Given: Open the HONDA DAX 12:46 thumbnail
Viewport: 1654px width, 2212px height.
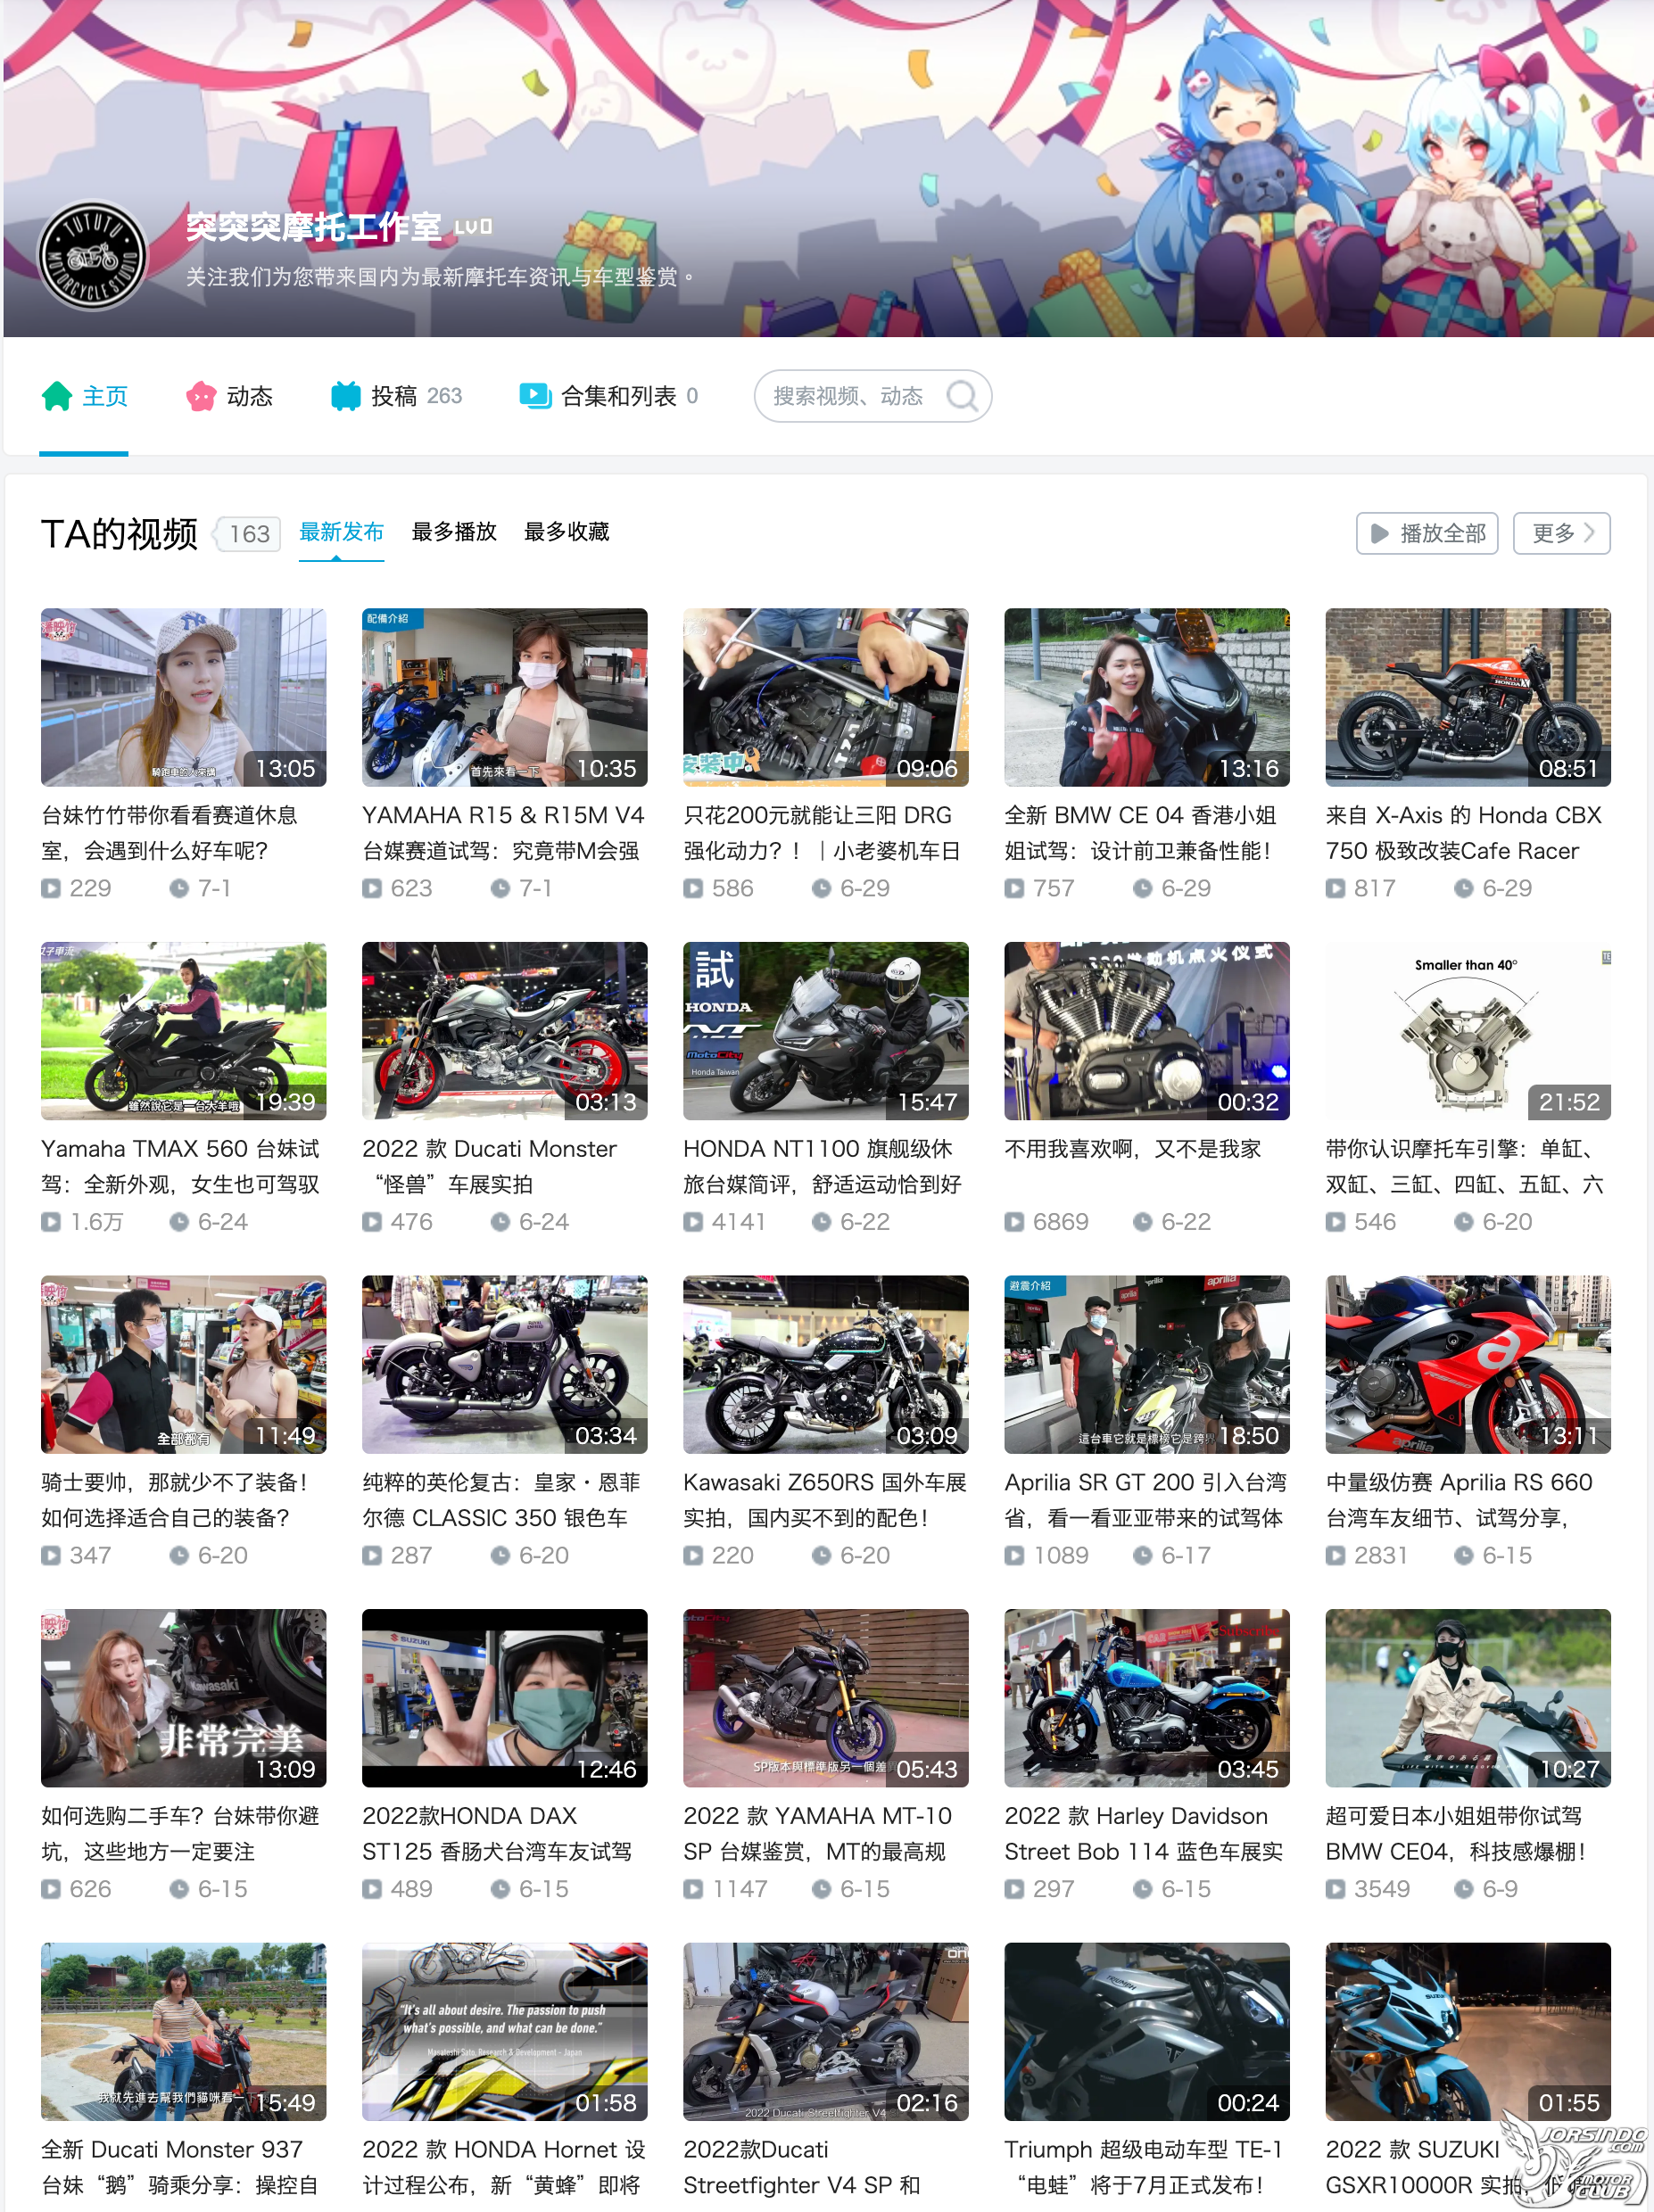Looking at the screenshot, I should pyautogui.click(x=504, y=1698).
